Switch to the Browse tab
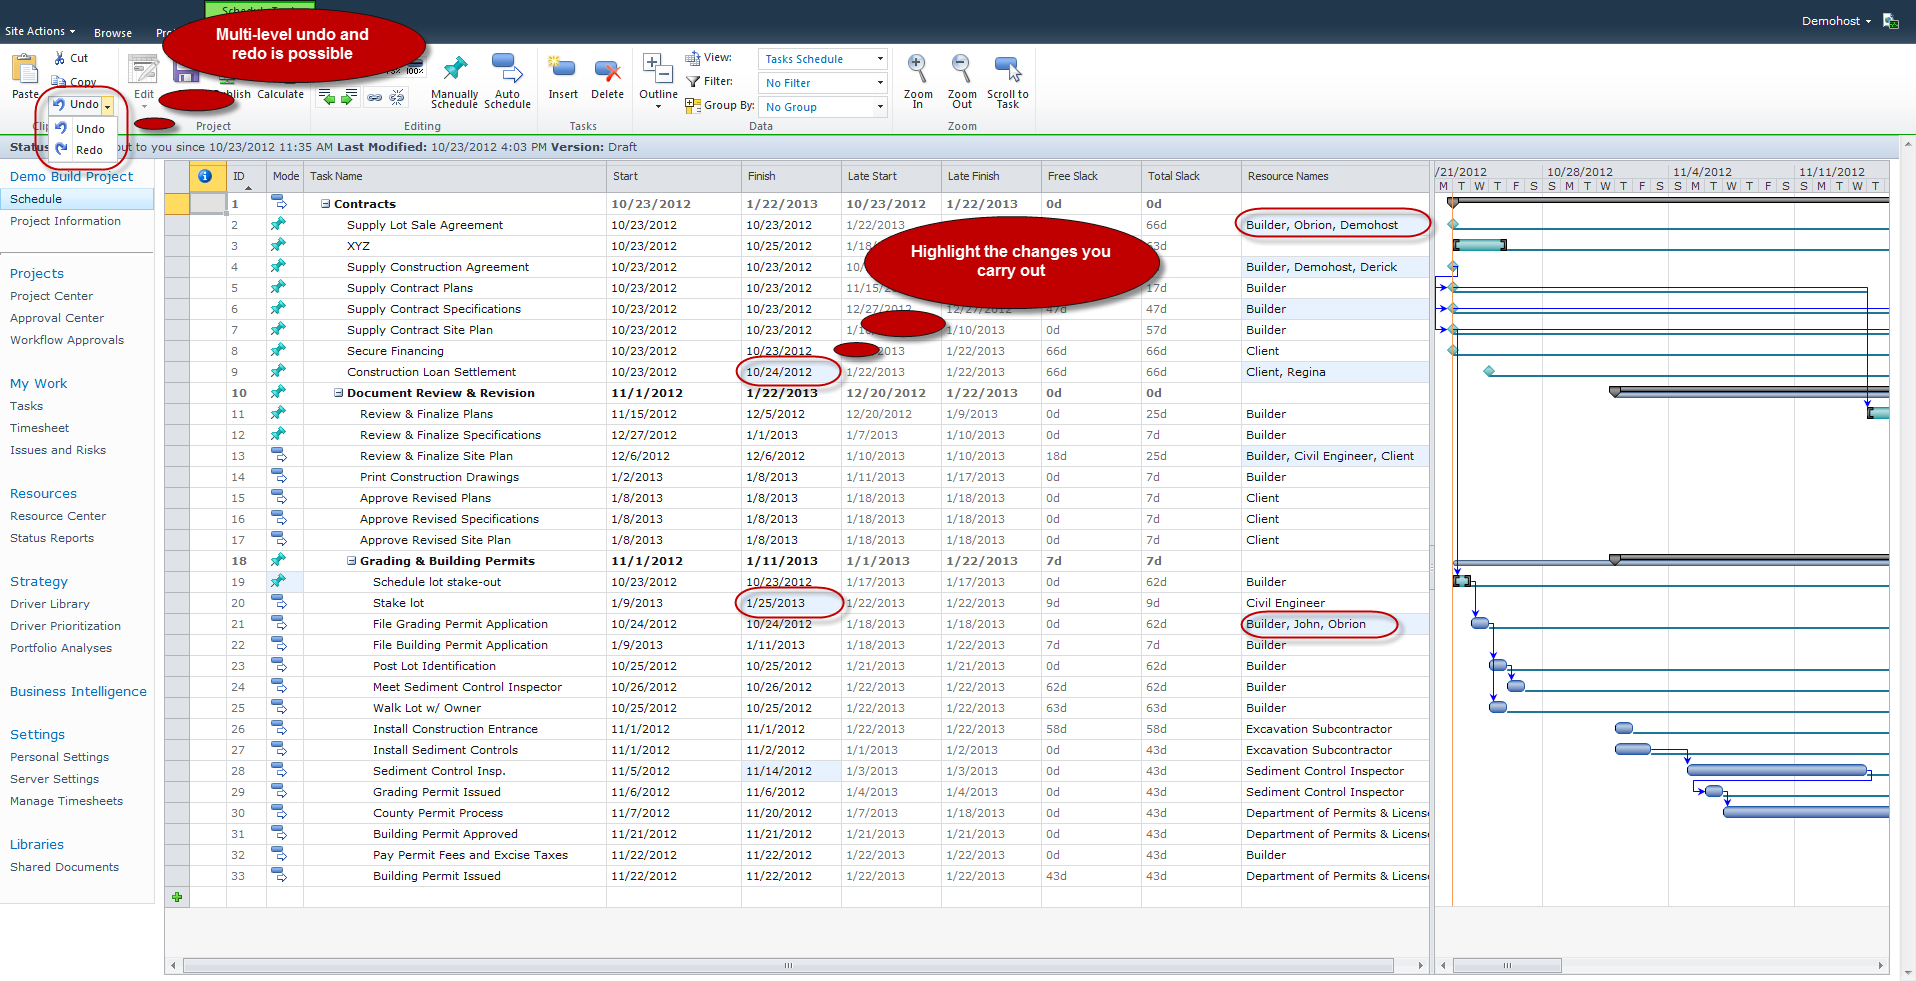1916x981 pixels. [x=113, y=33]
